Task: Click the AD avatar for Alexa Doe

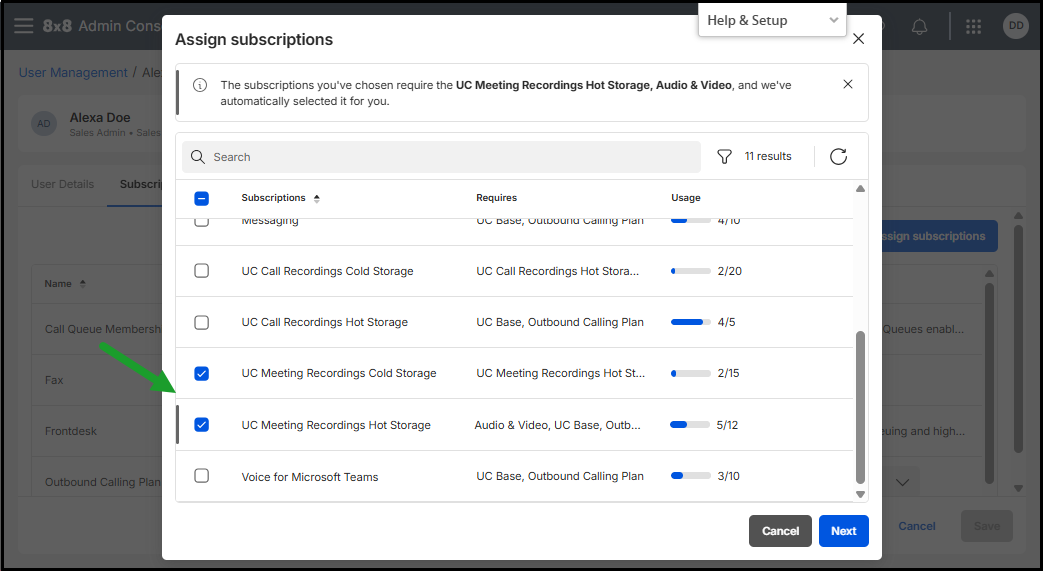Action: point(44,123)
